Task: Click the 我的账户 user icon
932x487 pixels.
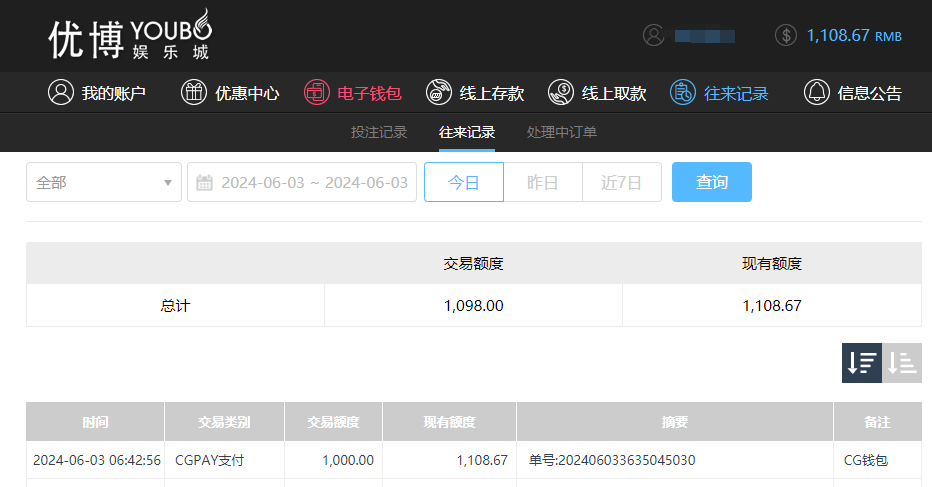Action: [x=61, y=93]
